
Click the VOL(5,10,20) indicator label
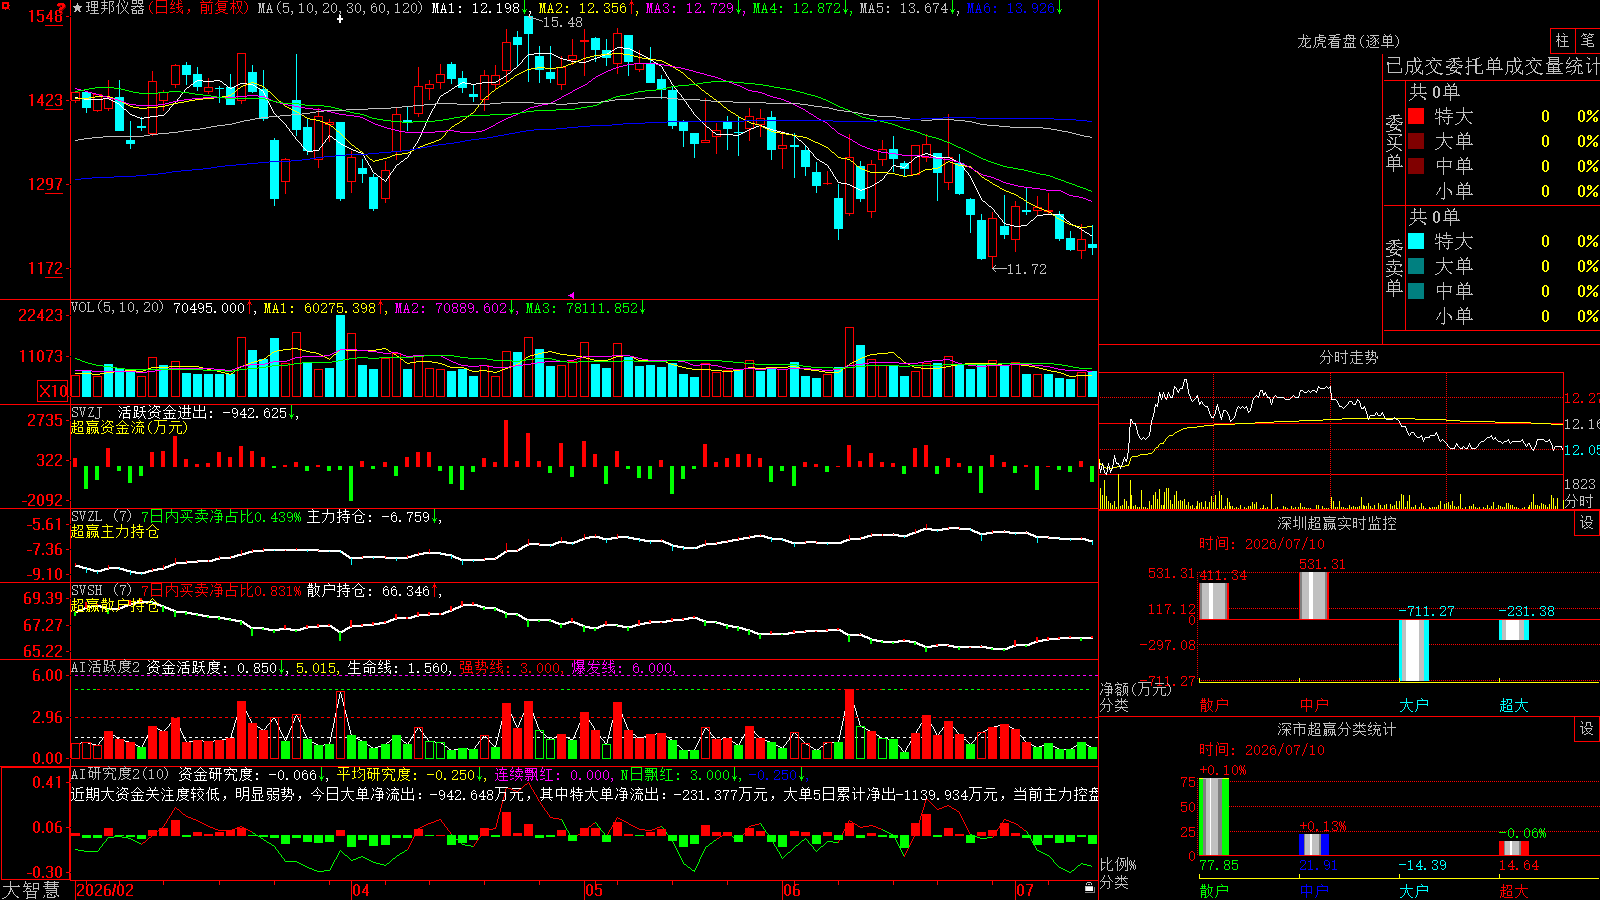[117, 308]
